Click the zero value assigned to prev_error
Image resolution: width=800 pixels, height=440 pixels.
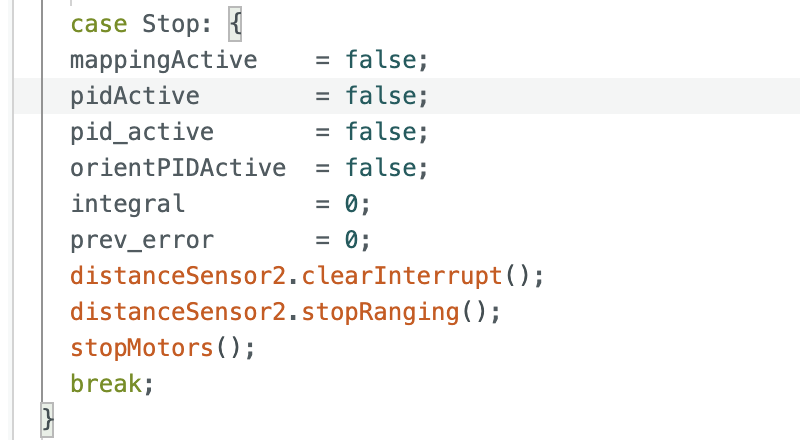point(351,240)
